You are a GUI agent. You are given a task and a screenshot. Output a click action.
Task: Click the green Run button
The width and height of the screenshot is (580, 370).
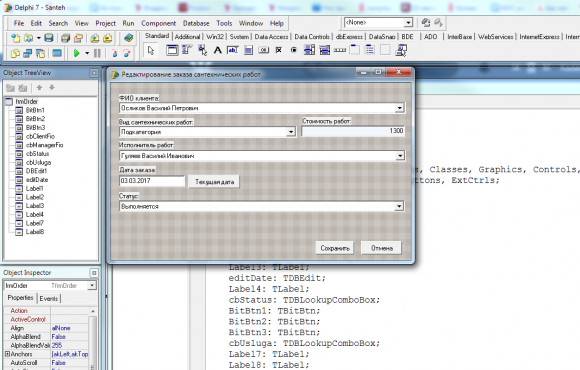point(77,53)
